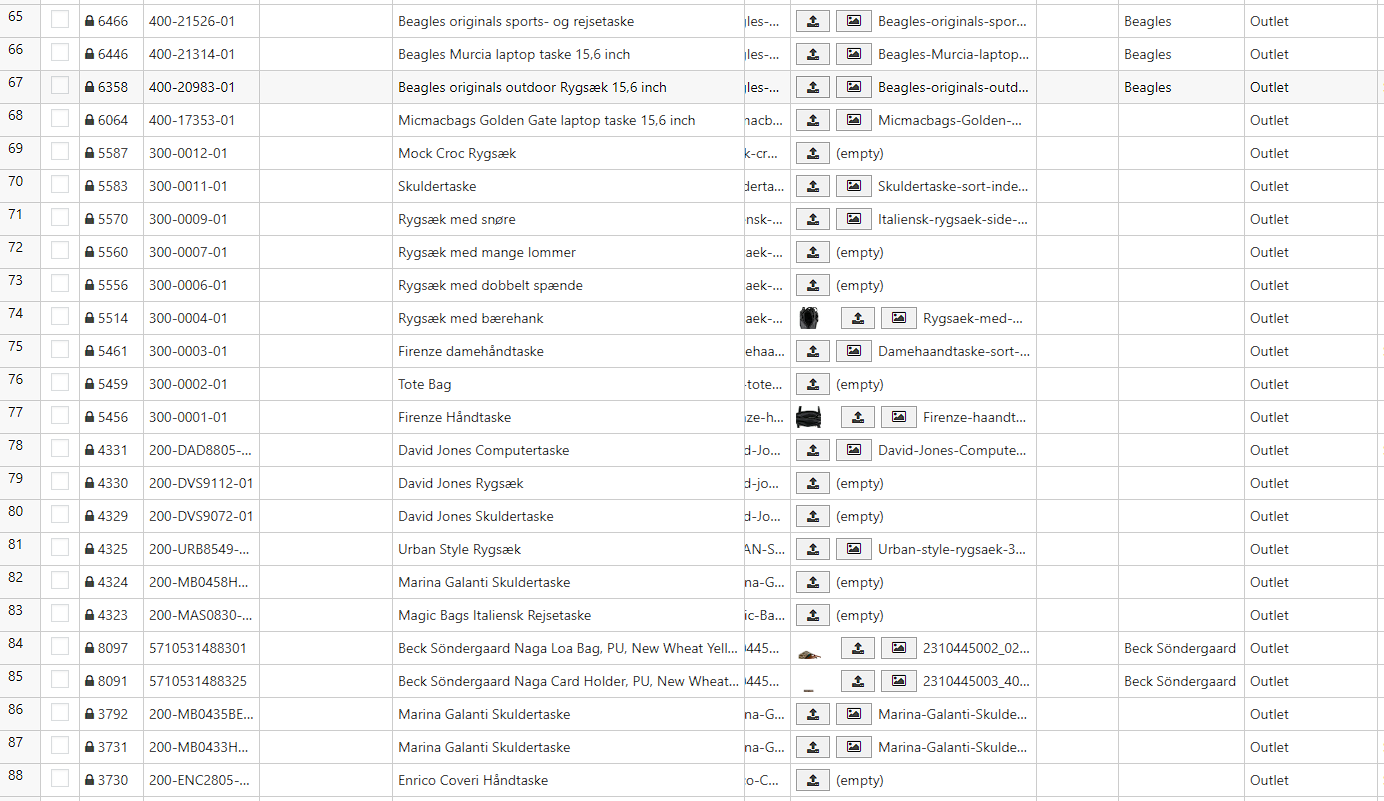Check the Enrico Coveri Håndtaske row checkbox
The height and width of the screenshot is (801, 1384).
(x=60, y=779)
